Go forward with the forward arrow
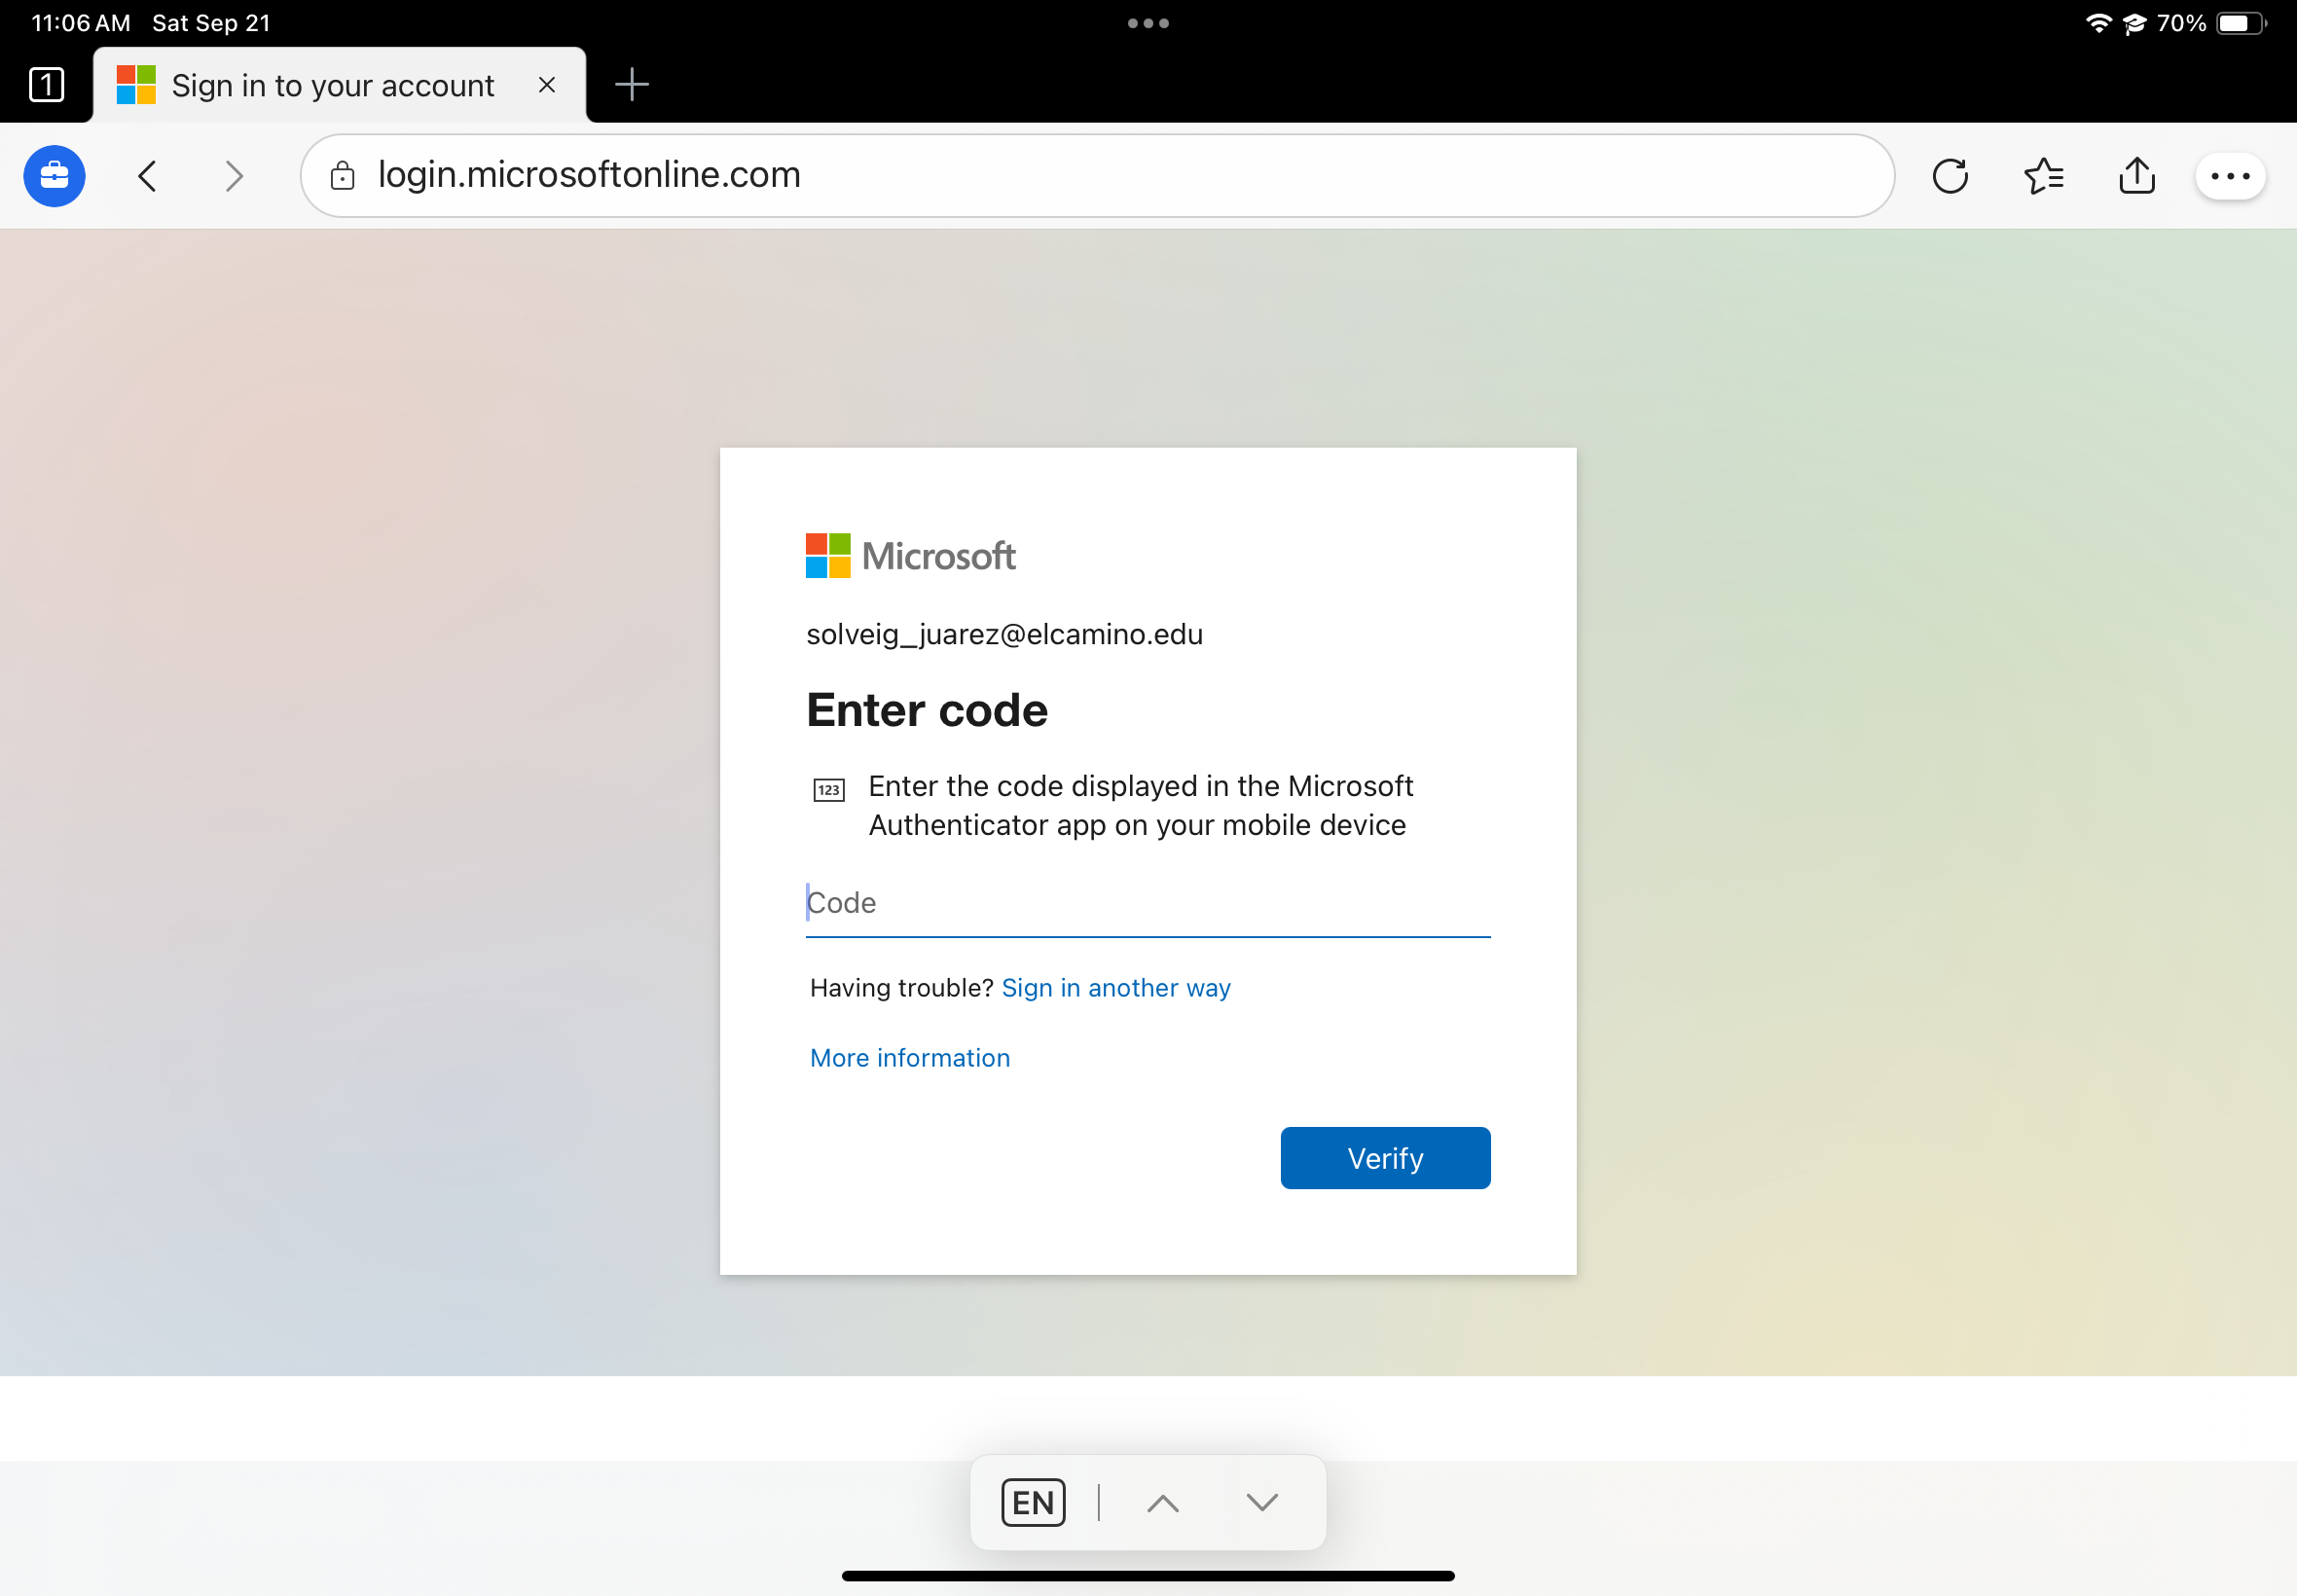The image size is (2297, 1596). [x=234, y=176]
